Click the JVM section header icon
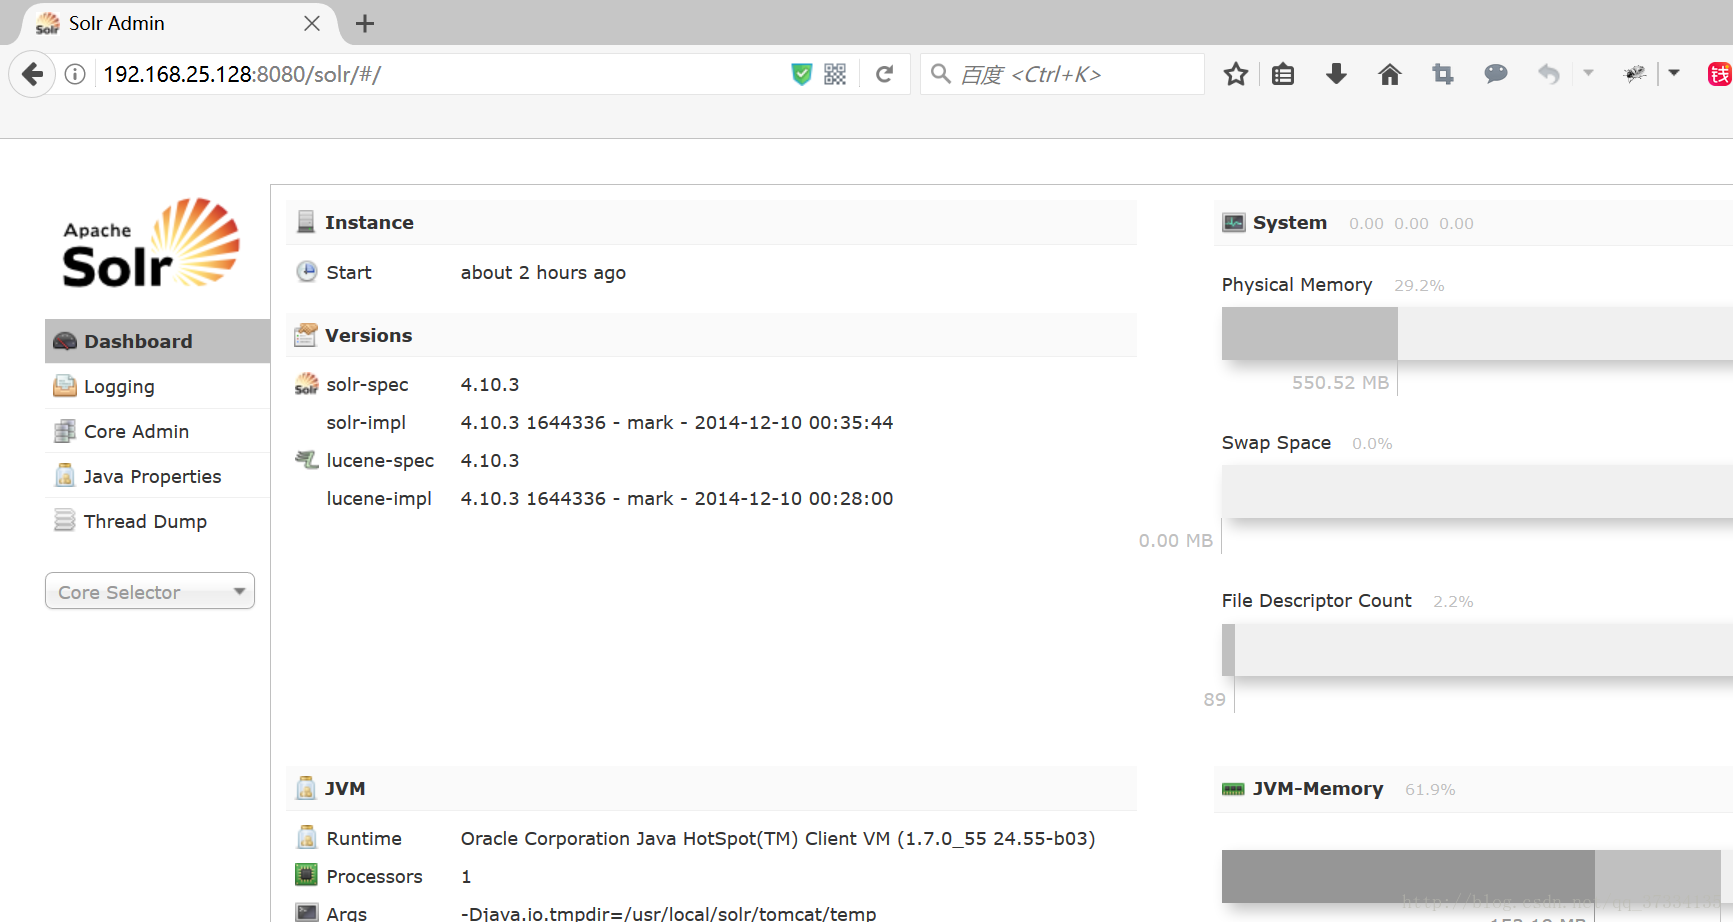The image size is (1733, 922). click(306, 788)
